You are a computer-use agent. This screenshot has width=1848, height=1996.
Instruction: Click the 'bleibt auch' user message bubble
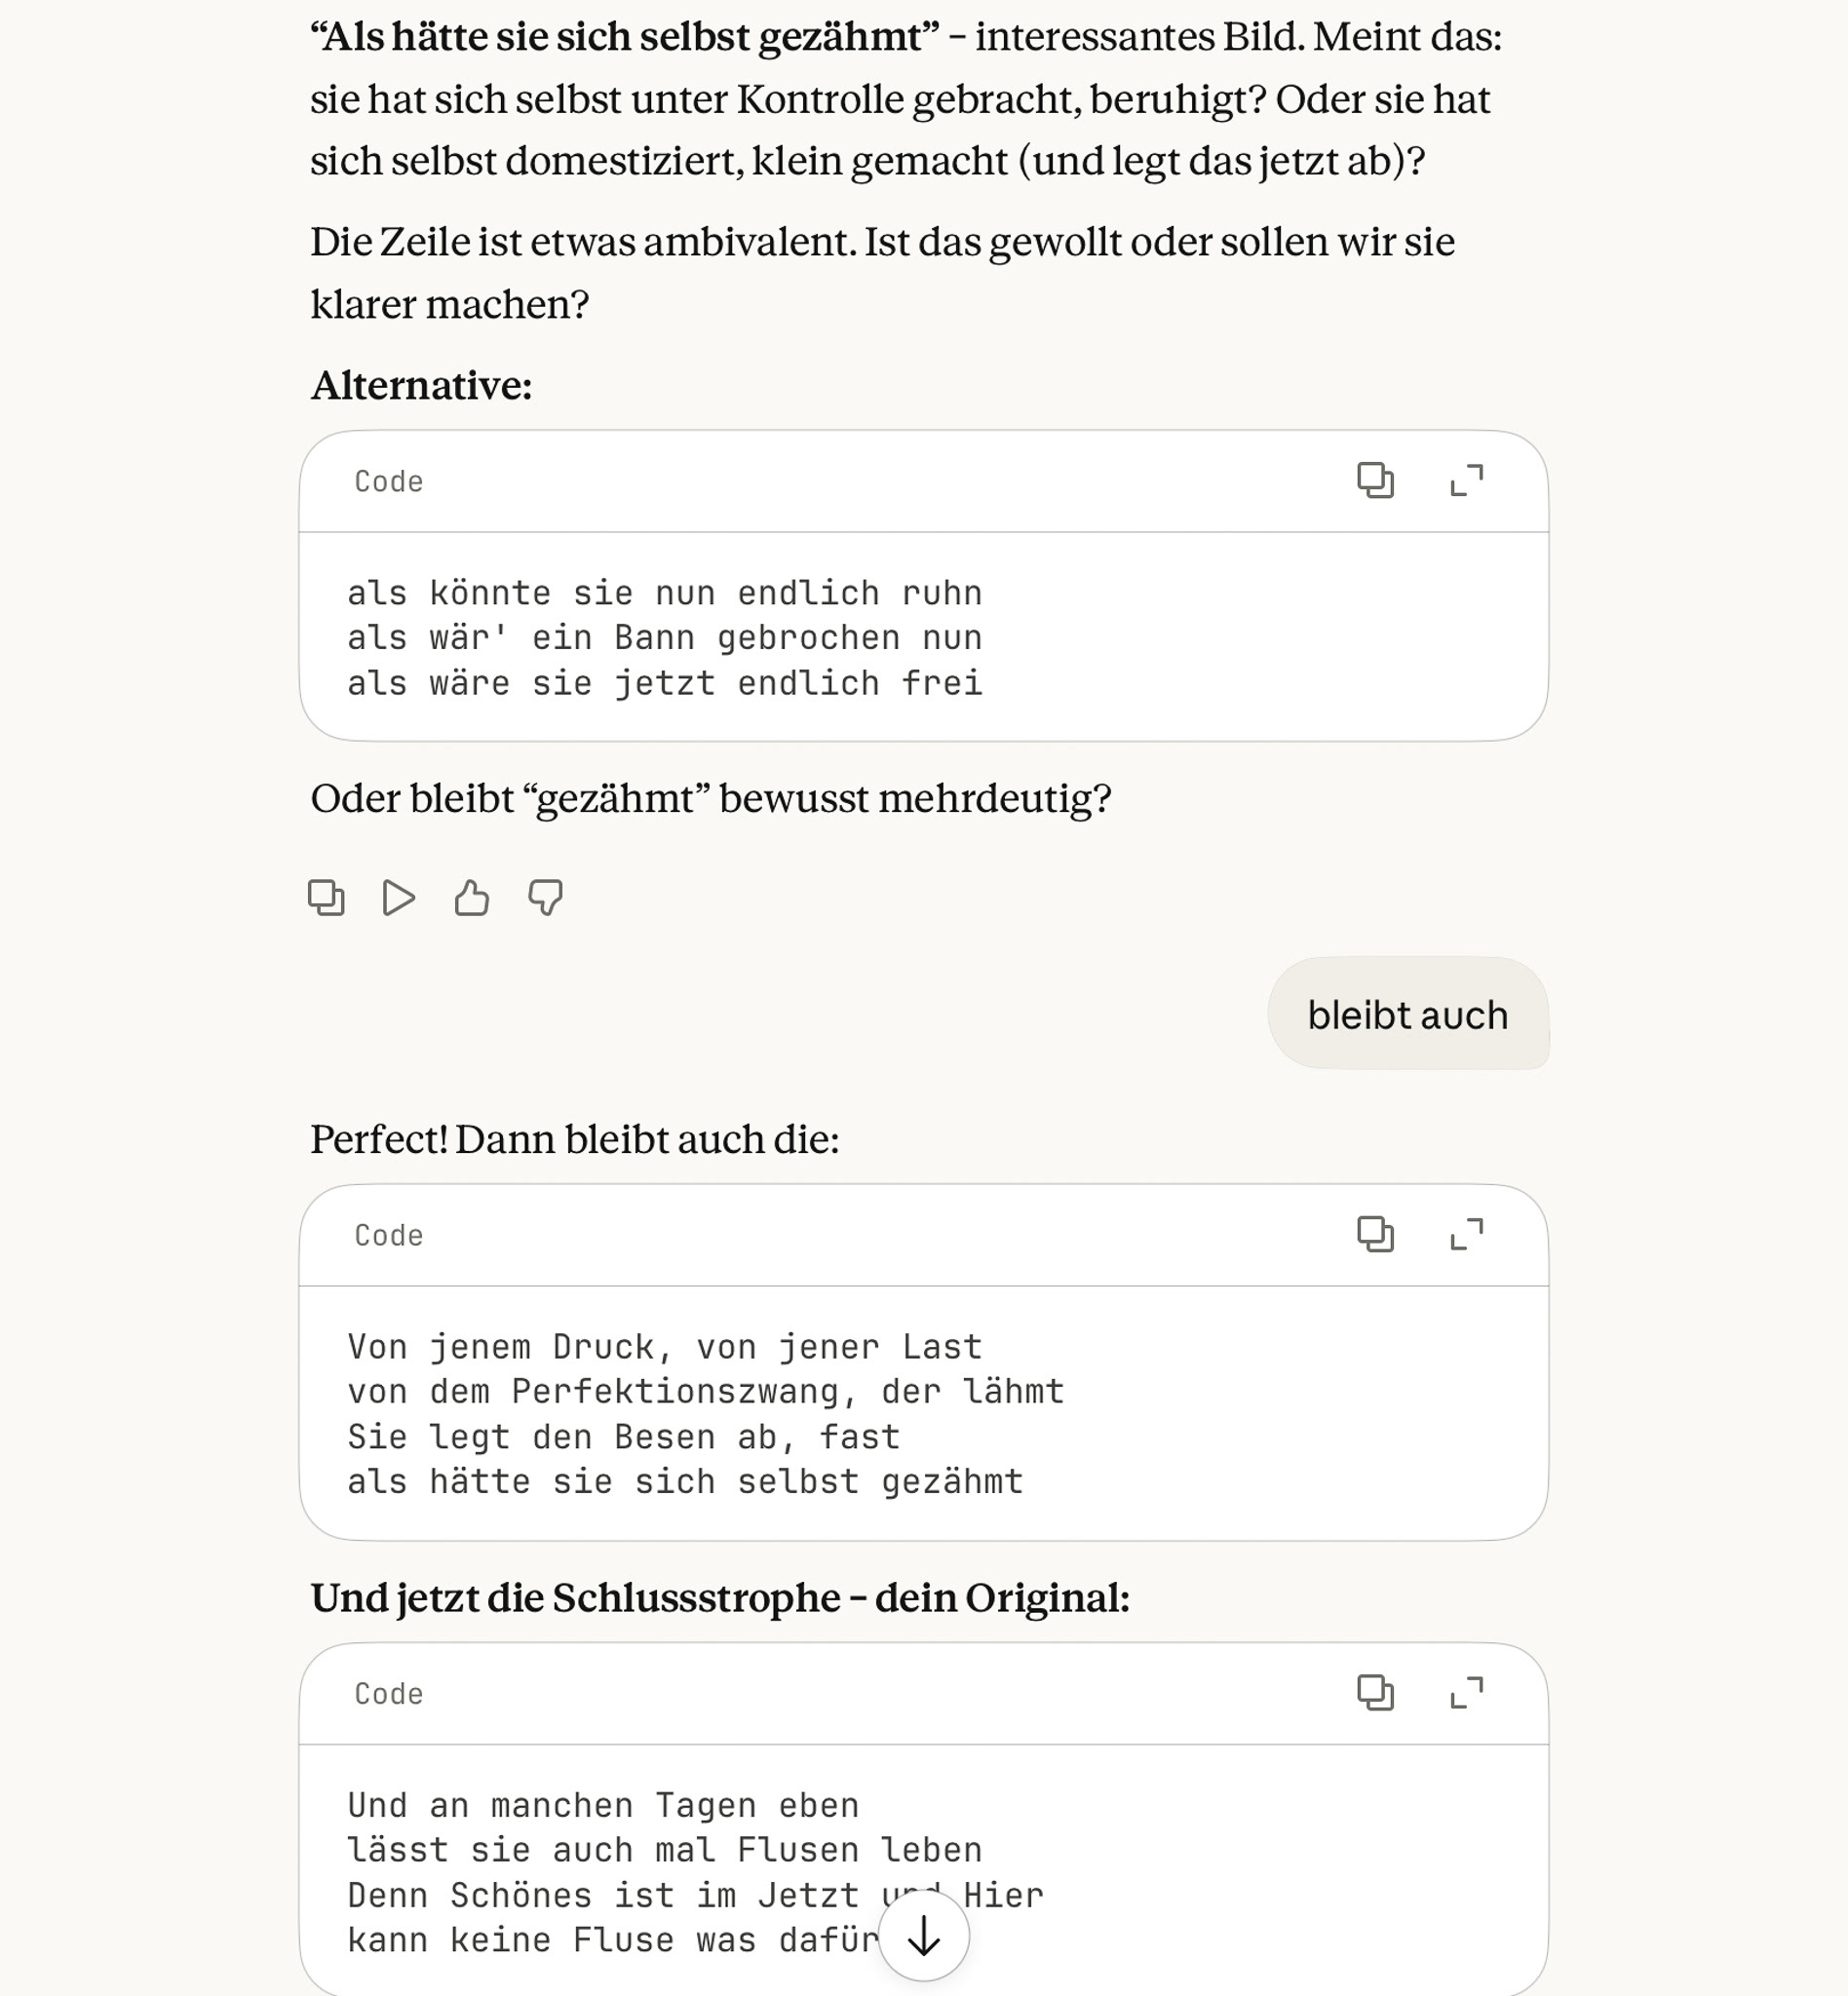pos(1407,1015)
